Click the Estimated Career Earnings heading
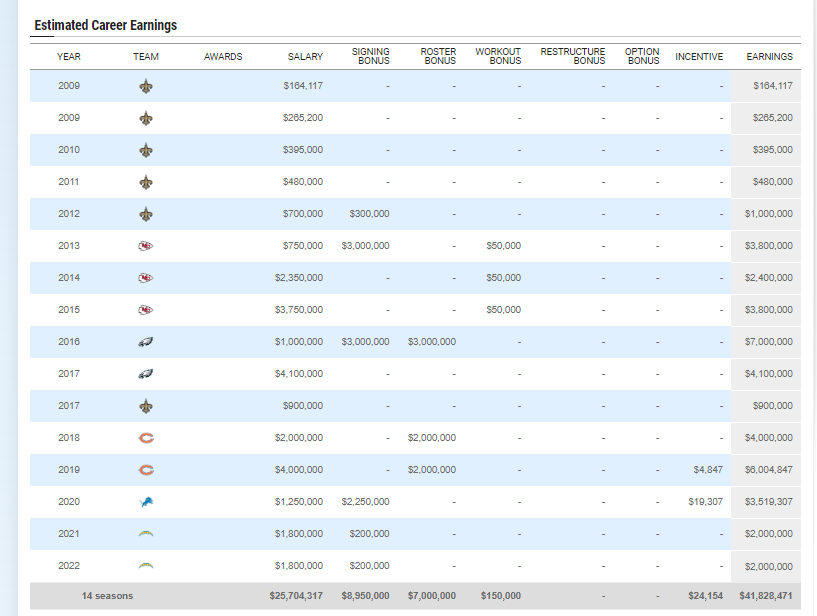Screen dimensions: 817x616 click(x=106, y=25)
